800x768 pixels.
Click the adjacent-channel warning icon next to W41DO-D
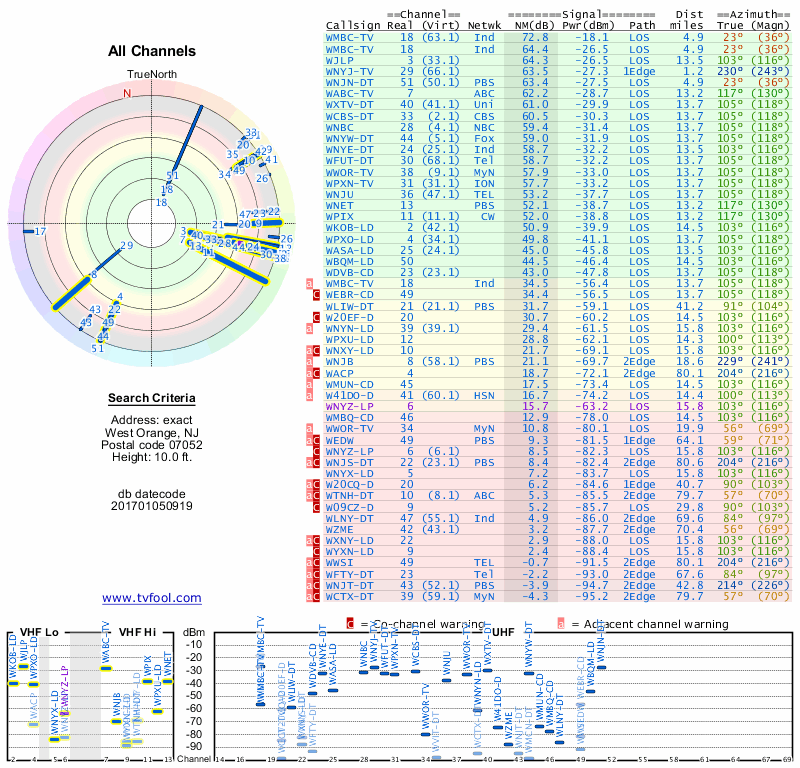(x=310, y=394)
